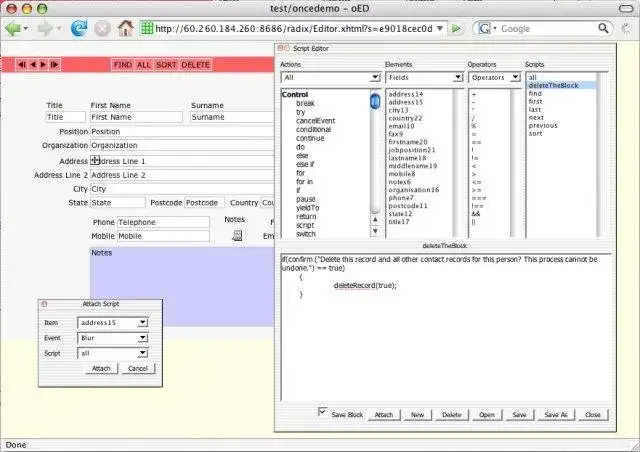
Task: Reload the page with the Refresh icon
Action: point(78,29)
